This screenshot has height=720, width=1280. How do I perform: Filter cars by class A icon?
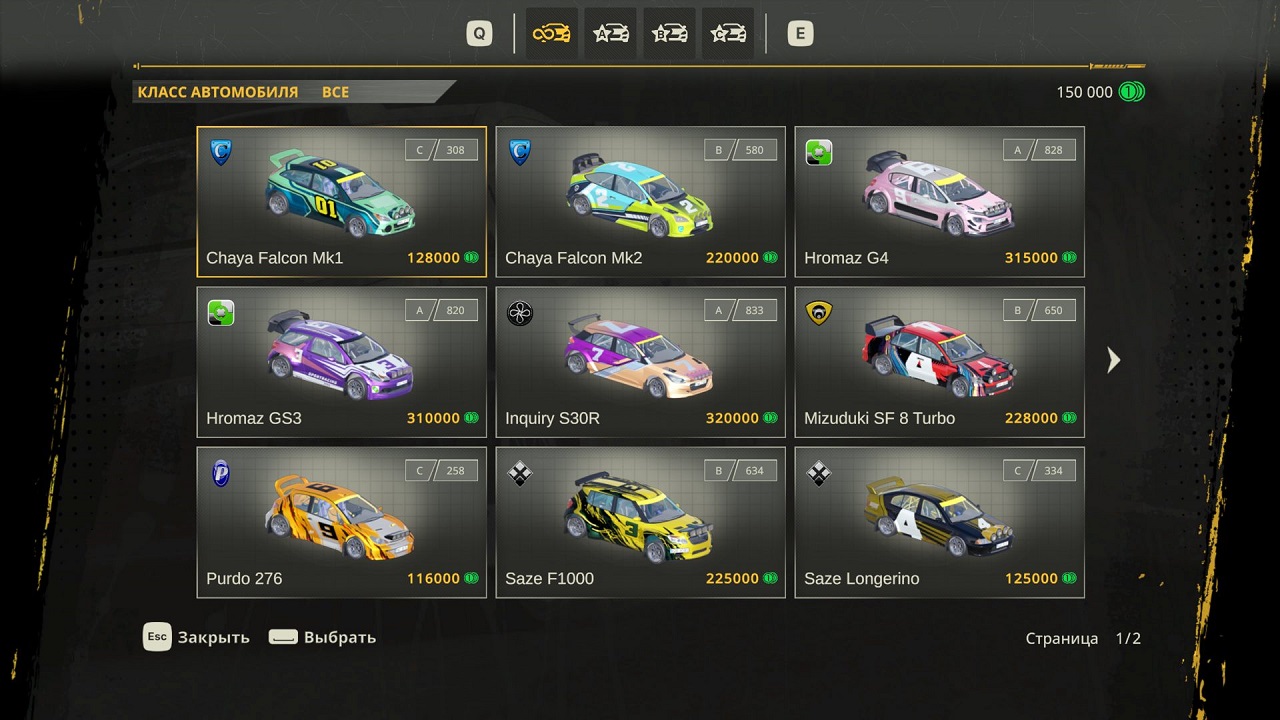[611, 34]
